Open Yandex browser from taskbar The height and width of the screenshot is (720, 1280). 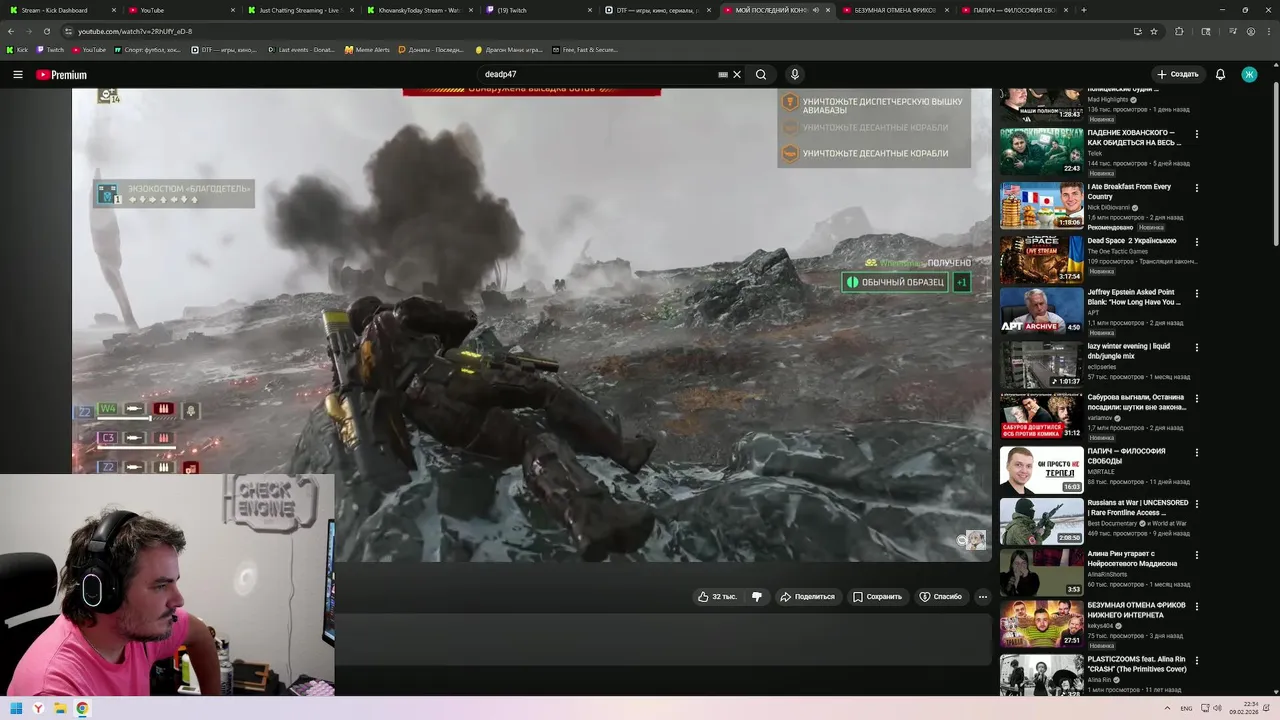pyautogui.click(x=38, y=708)
